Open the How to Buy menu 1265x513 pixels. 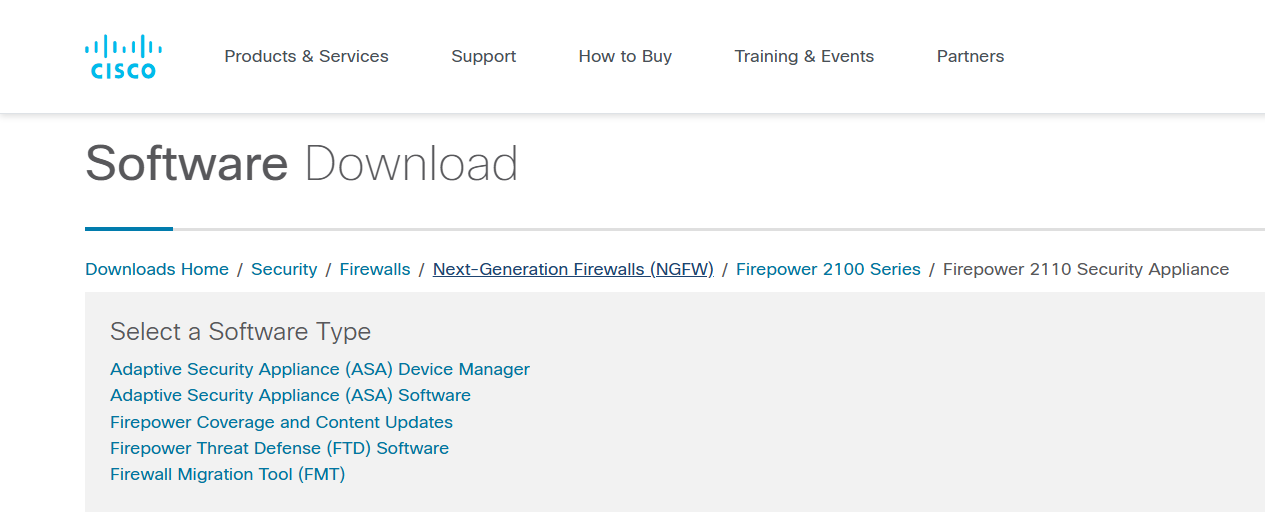(x=625, y=56)
